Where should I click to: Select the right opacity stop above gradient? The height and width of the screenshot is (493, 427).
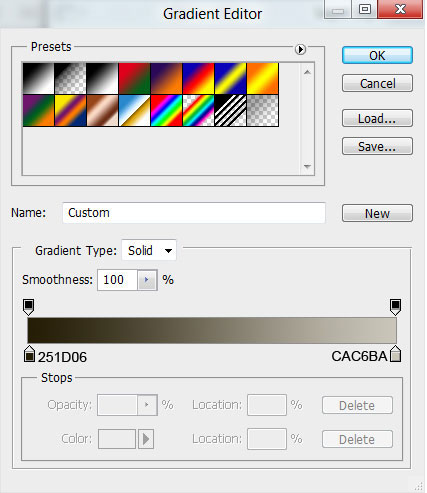click(395, 307)
